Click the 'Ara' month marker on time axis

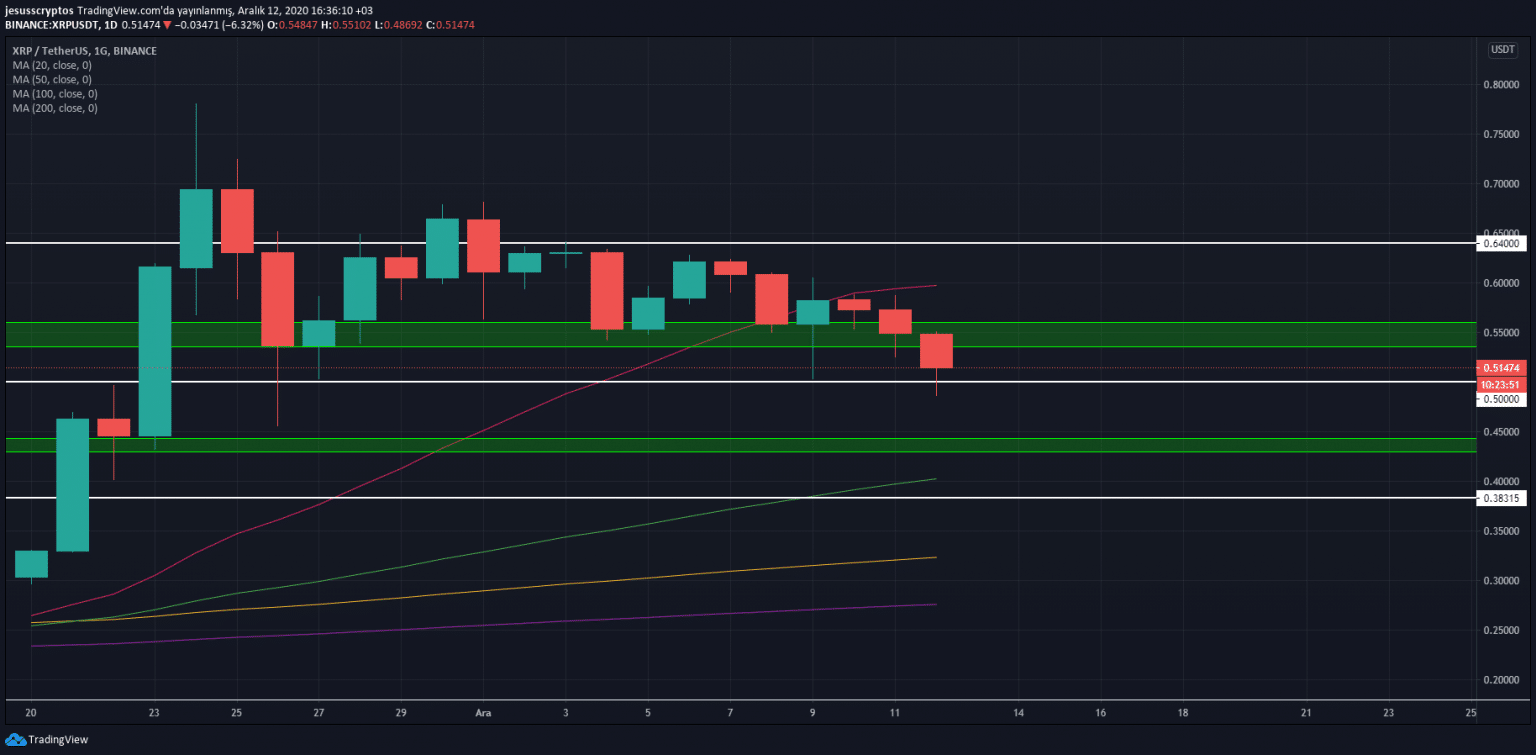tap(483, 713)
